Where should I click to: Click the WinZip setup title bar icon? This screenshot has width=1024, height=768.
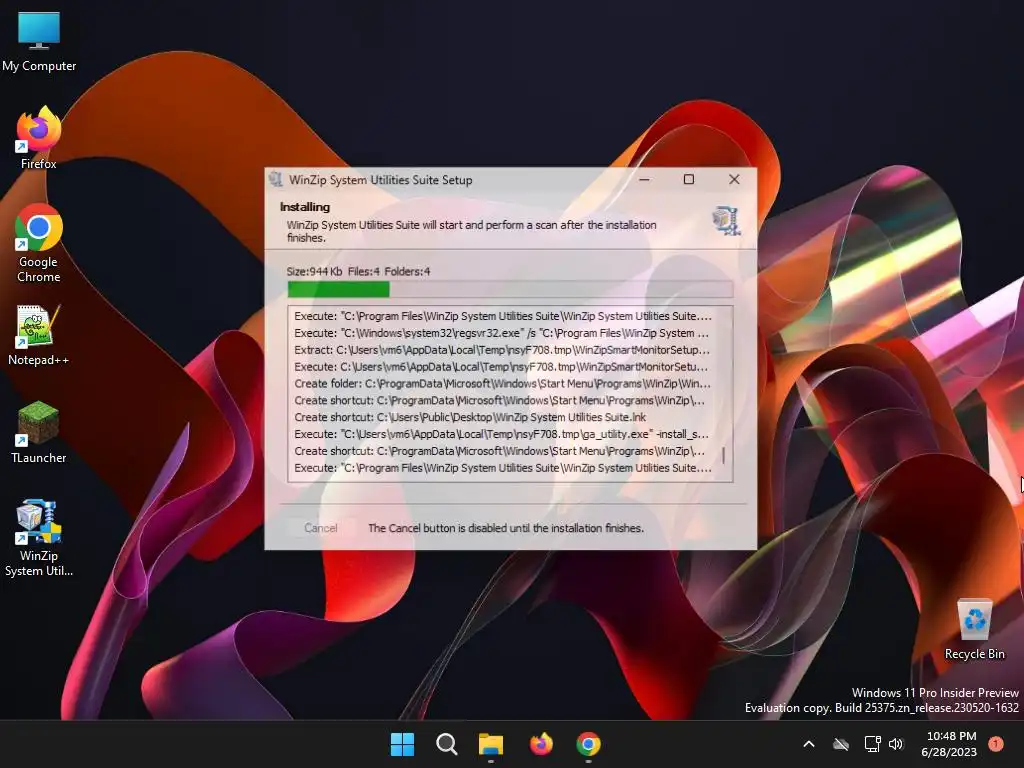point(276,180)
